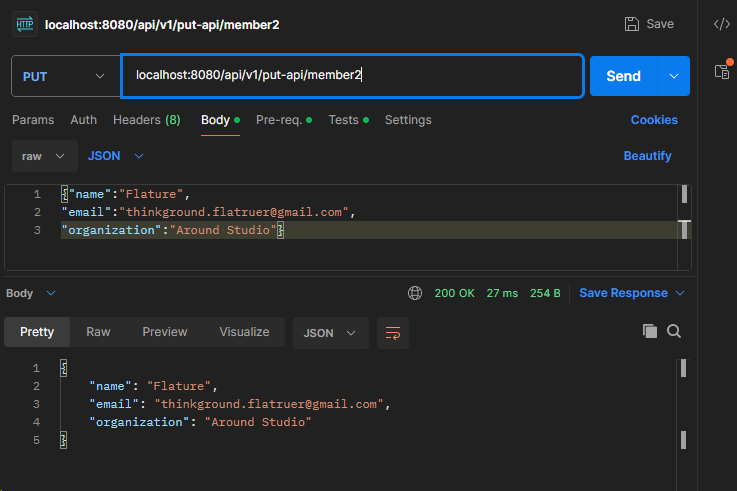
Task: Click the opening brace on response line 1
Action: pyautogui.click(x=63, y=368)
